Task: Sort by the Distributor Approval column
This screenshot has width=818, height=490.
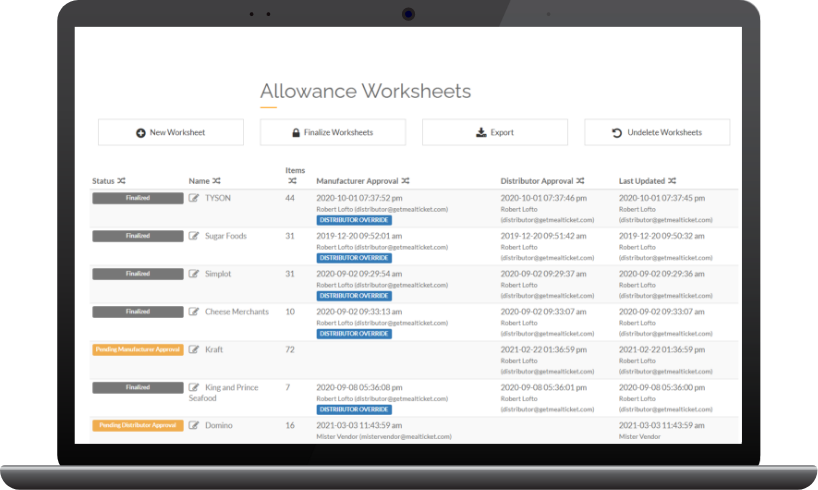Action: 580,181
